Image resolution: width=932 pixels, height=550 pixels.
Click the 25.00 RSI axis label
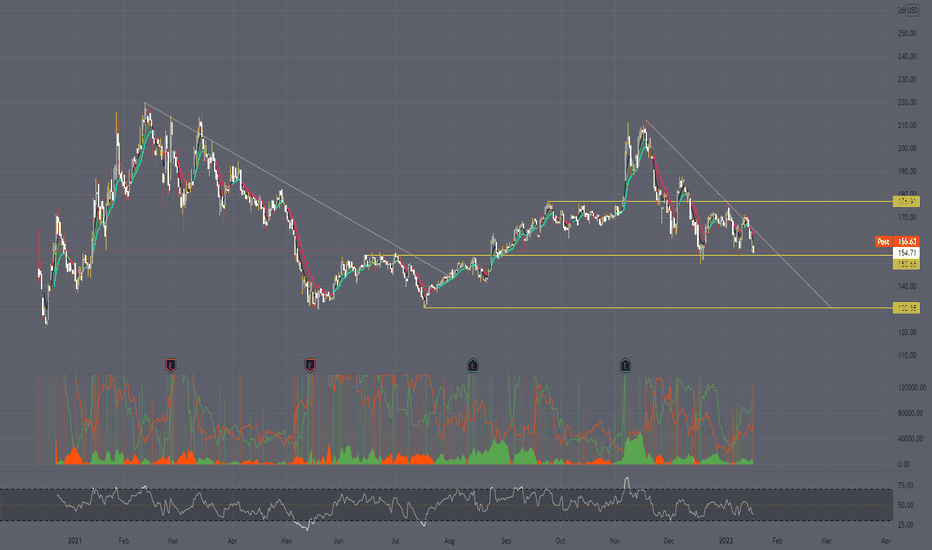coord(905,525)
